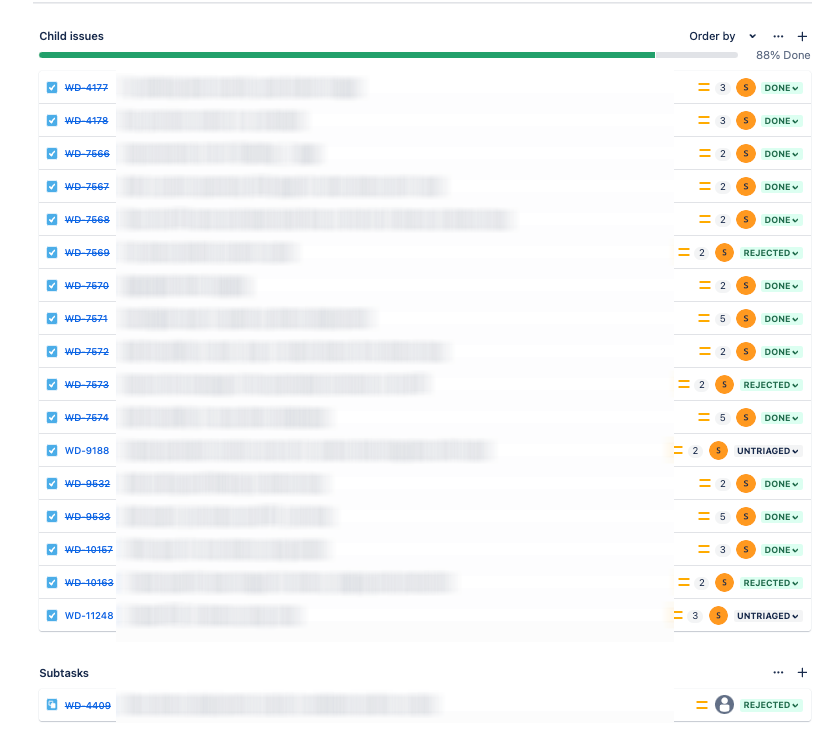Uncheck the checkbox for WD-4177
Viewport: 819px width, 733px height.
pyautogui.click(x=51, y=87)
